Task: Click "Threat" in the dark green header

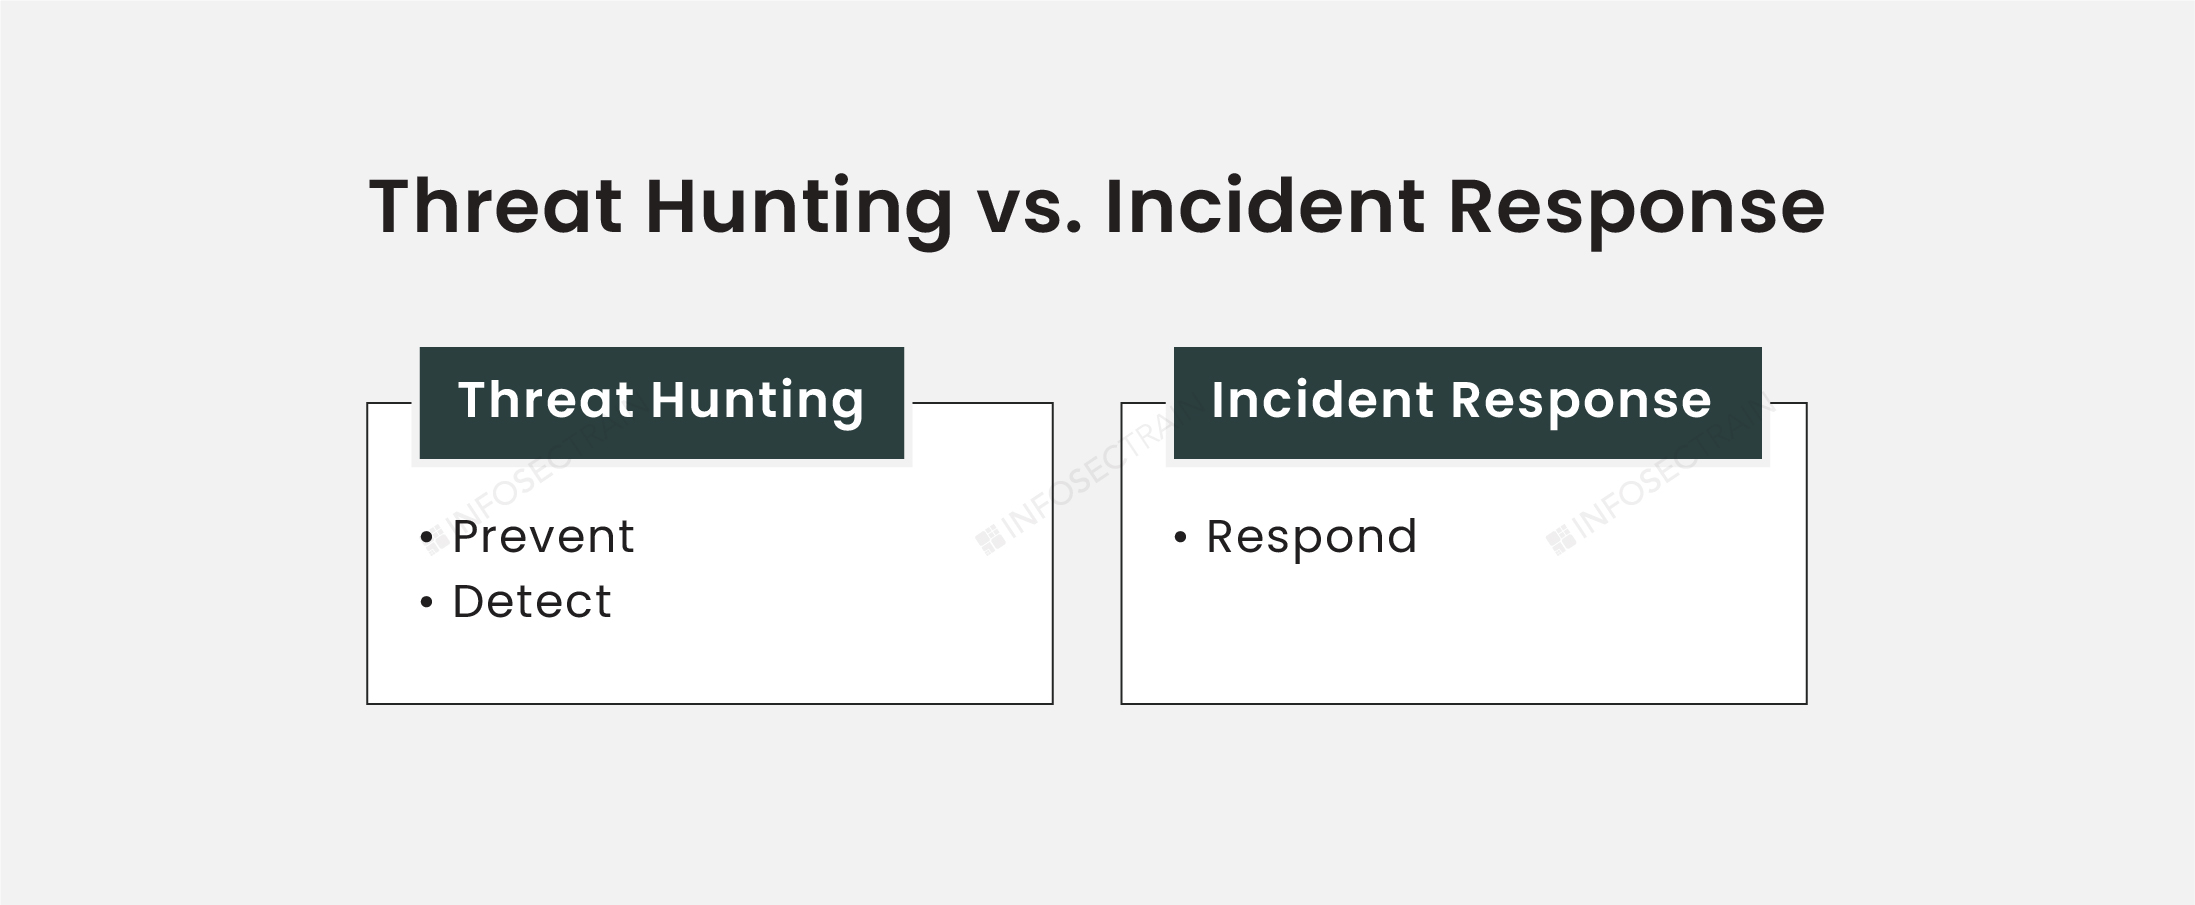Action: click(x=546, y=400)
